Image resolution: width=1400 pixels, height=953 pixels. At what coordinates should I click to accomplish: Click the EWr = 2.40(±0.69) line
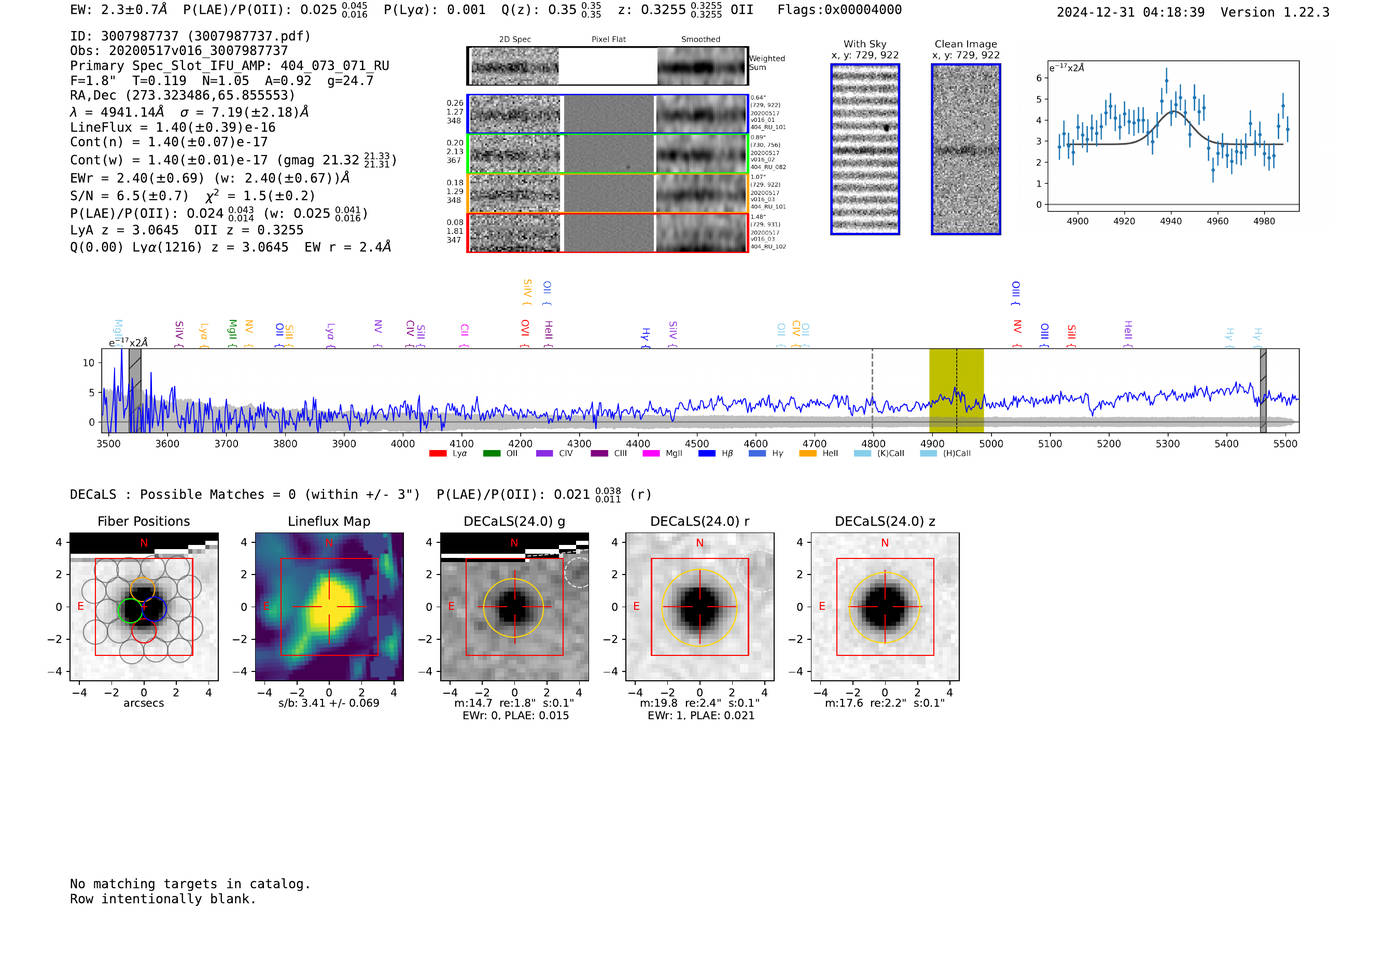(x=210, y=178)
